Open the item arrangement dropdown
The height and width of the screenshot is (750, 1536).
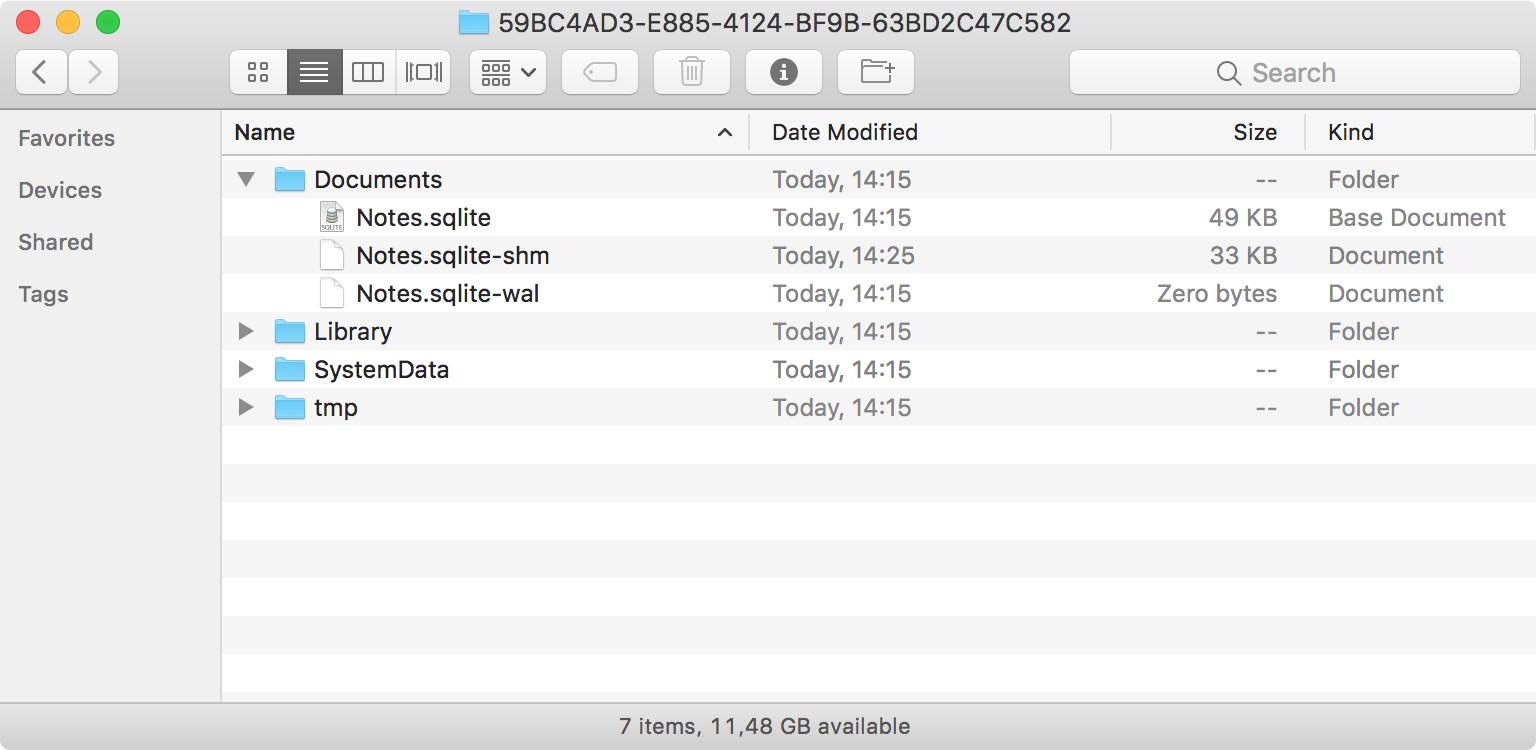506,71
